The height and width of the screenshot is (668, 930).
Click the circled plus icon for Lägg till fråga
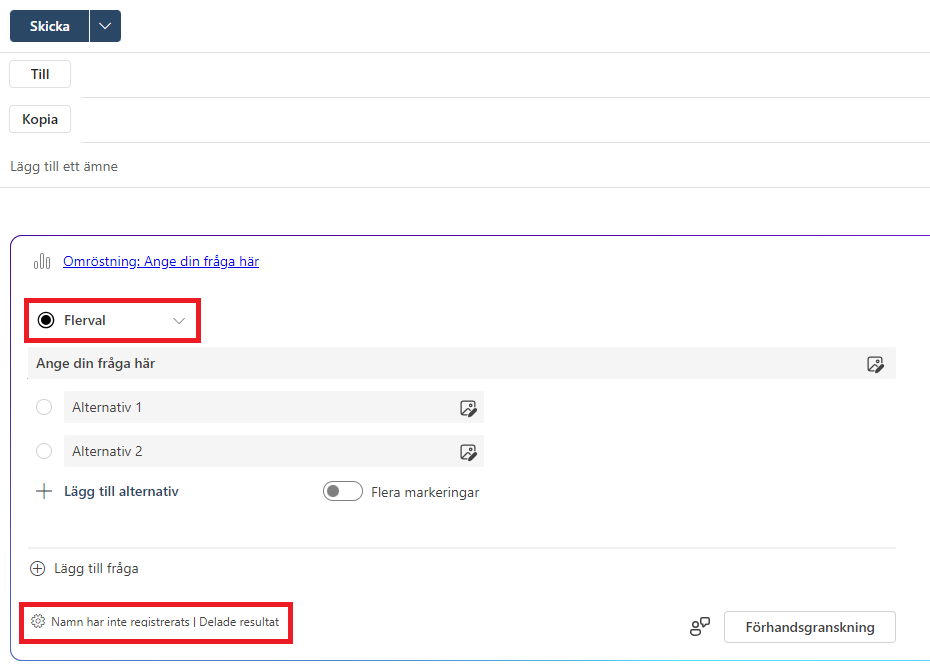pos(37,568)
